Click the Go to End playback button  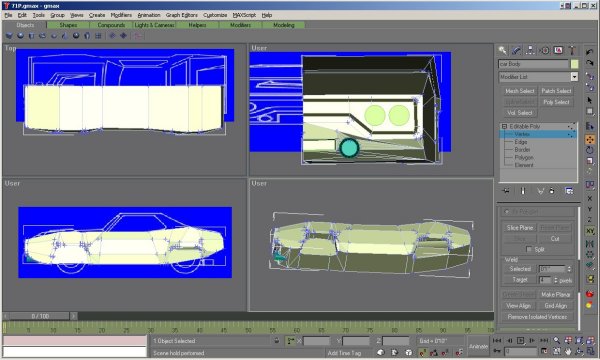click(x=544, y=340)
